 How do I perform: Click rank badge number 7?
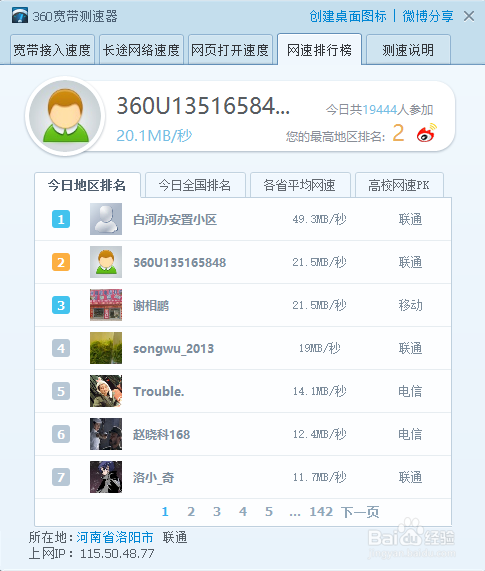(x=61, y=477)
